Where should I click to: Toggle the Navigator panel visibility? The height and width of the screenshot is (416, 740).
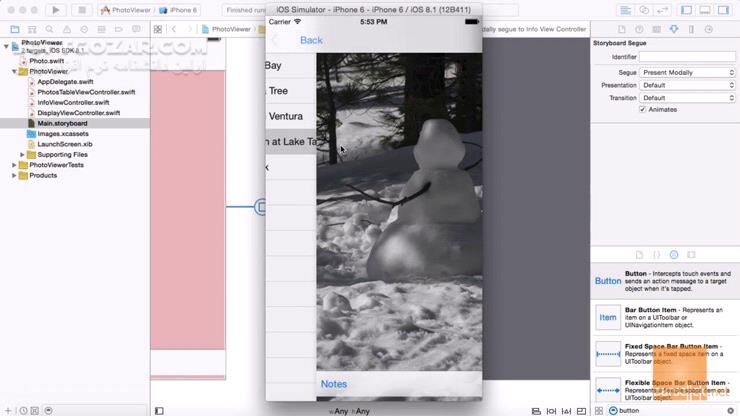(x=687, y=10)
